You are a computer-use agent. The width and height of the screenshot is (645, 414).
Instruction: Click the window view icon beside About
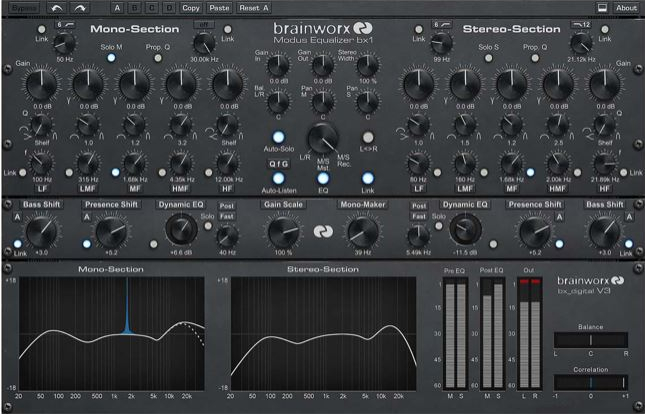tap(602, 8)
